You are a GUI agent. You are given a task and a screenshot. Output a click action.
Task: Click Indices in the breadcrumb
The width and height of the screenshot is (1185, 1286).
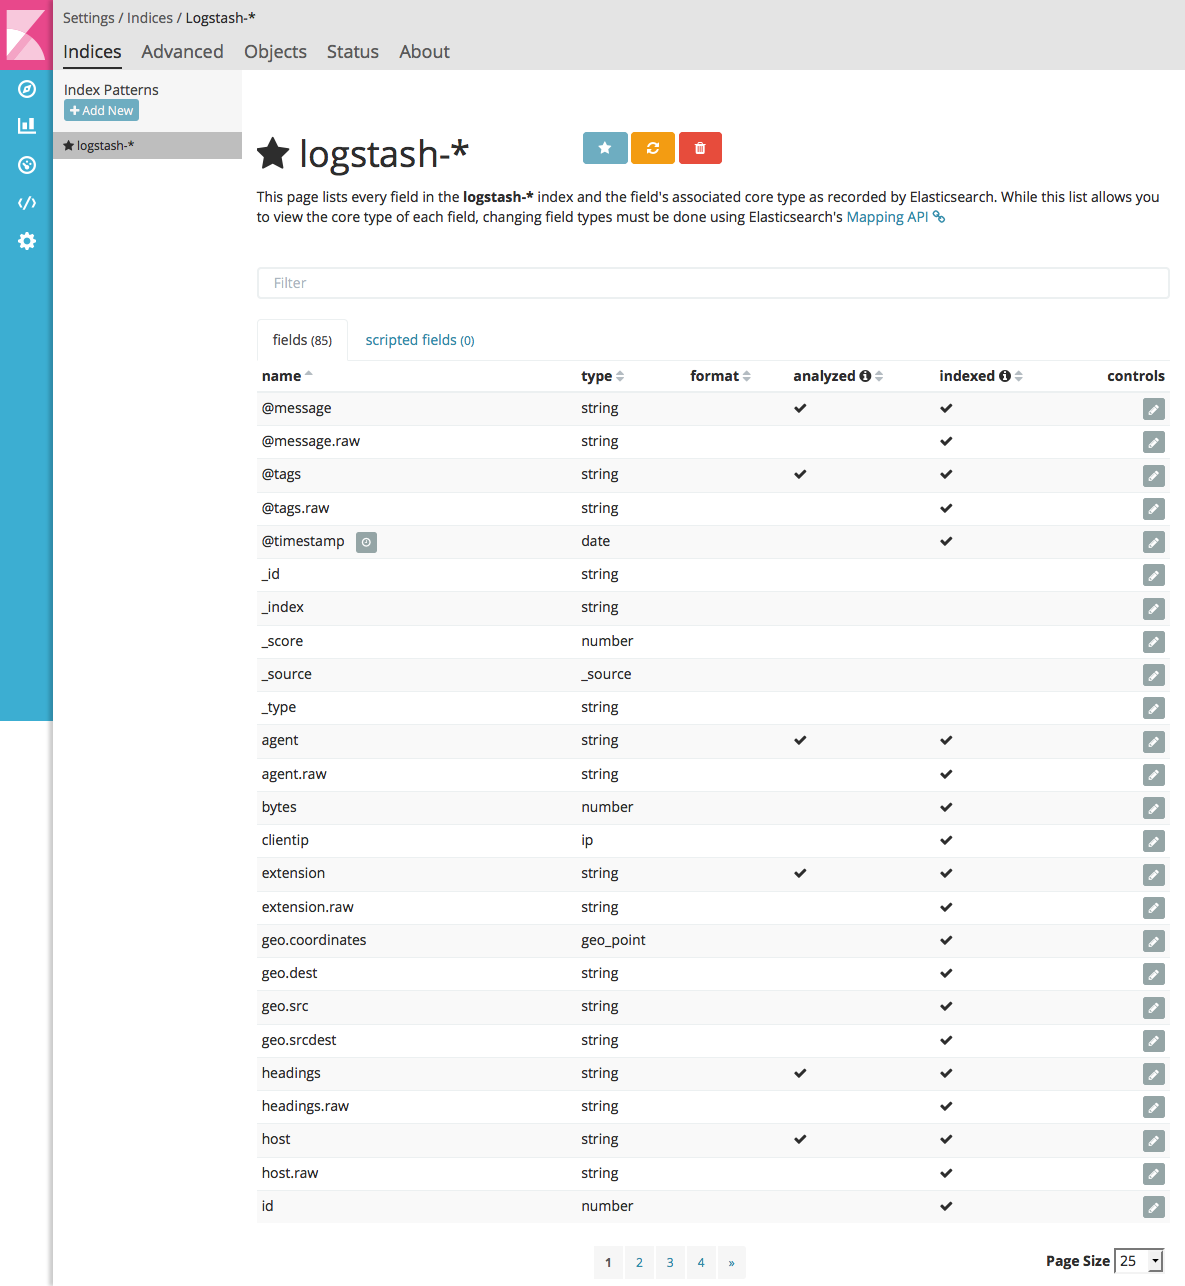click(150, 18)
